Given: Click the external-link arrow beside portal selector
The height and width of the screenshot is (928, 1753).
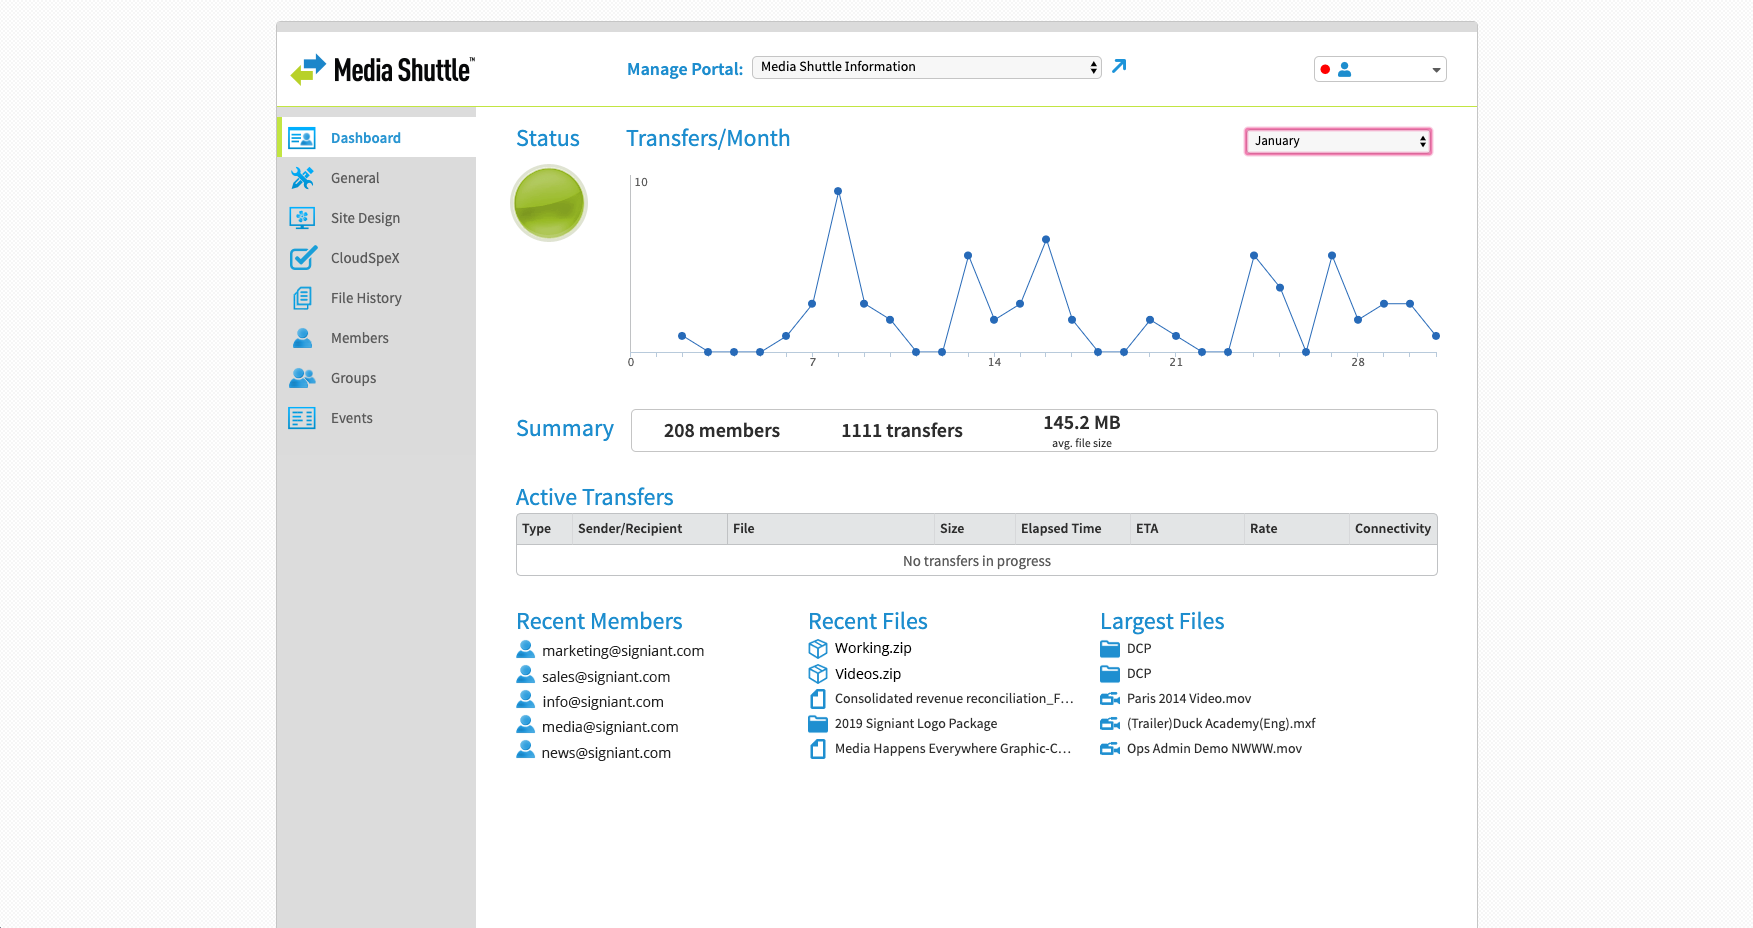Looking at the screenshot, I should click(1118, 66).
